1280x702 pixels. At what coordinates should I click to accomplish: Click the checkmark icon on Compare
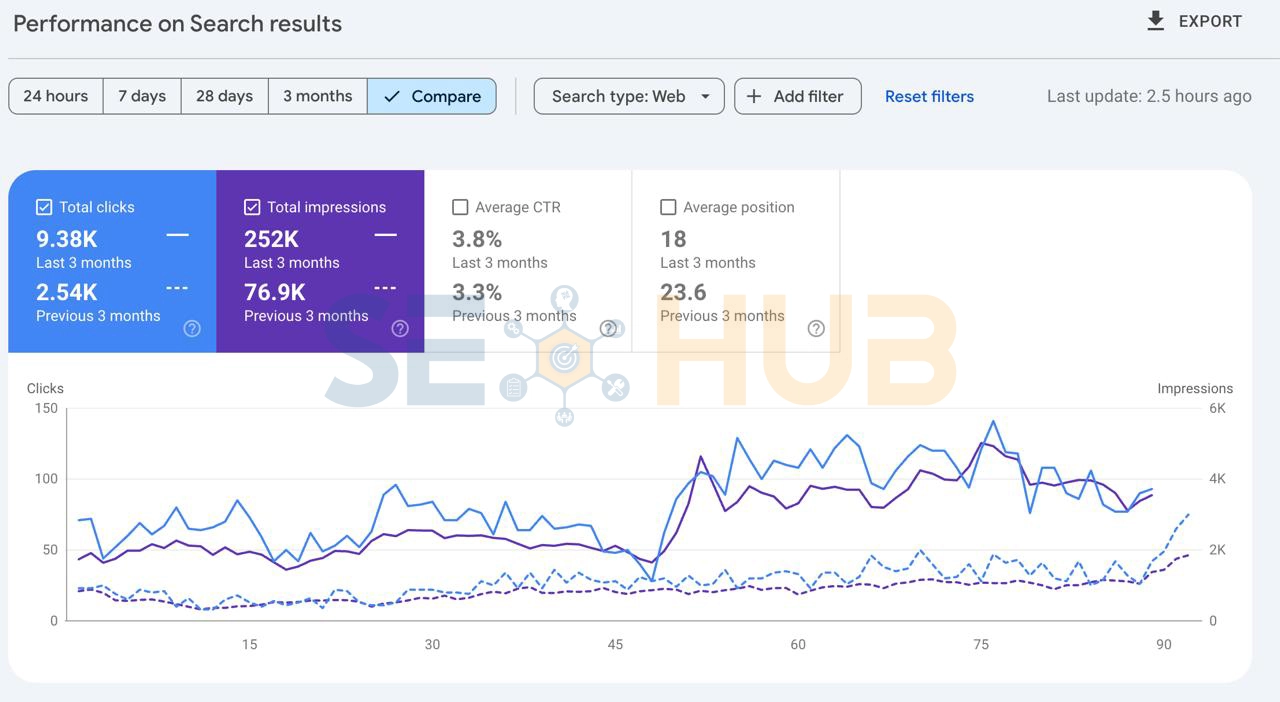point(392,96)
